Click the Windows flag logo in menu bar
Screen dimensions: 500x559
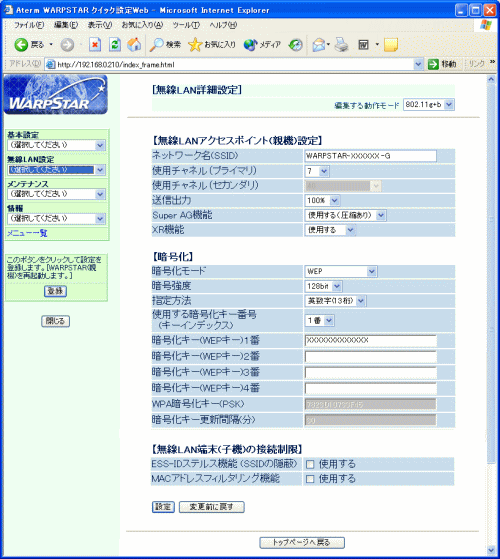pos(486,25)
